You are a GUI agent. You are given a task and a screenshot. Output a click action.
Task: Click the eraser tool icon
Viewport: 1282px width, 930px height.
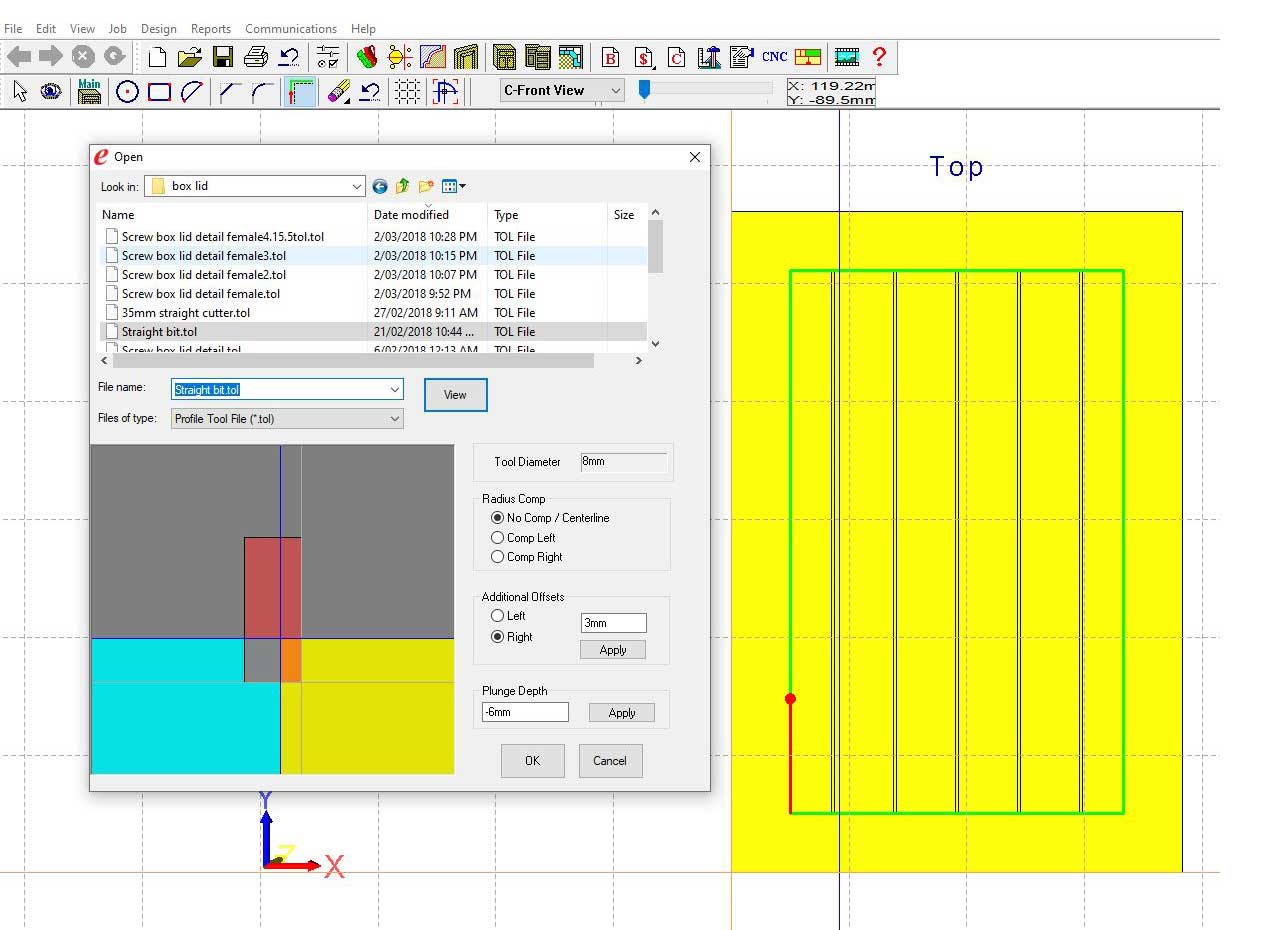(x=338, y=92)
